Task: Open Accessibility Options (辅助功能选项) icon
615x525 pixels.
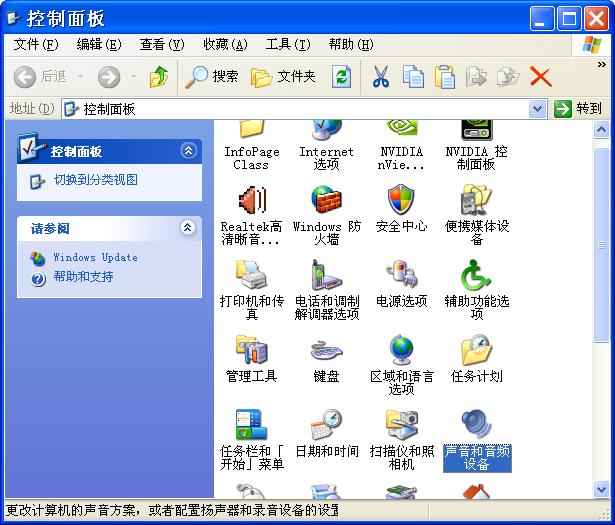Action: coord(476,275)
